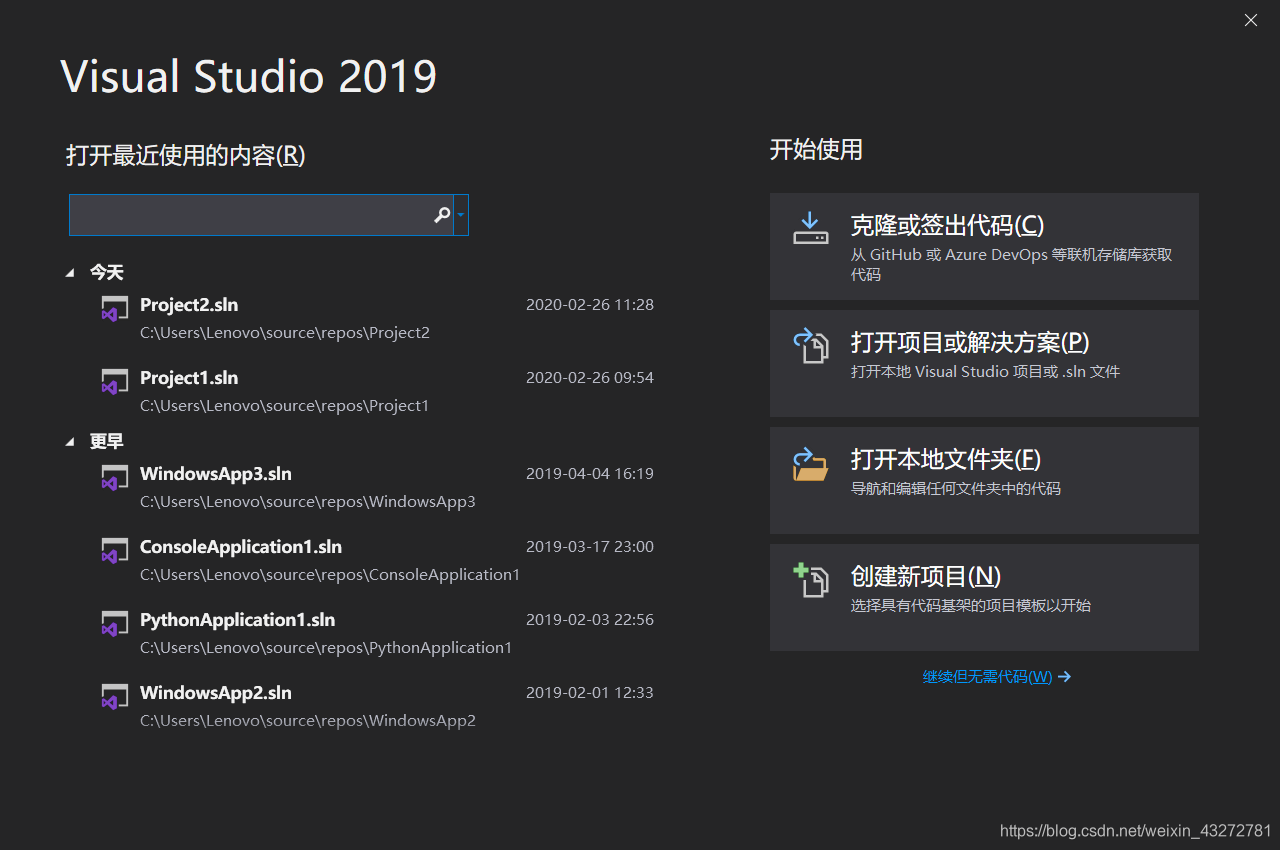Click the date 2019-04-04 16:19
This screenshot has height=850, width=1280.
click(590, 474)
